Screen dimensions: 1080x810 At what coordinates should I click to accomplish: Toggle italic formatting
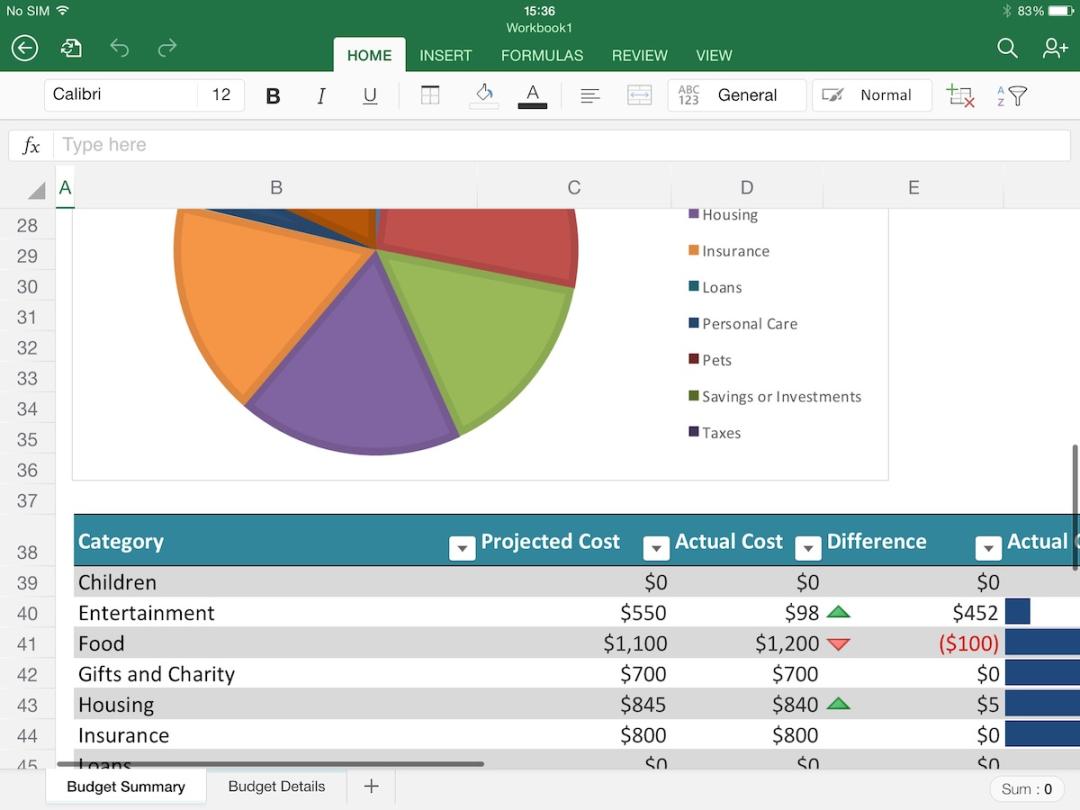(321, 96)
